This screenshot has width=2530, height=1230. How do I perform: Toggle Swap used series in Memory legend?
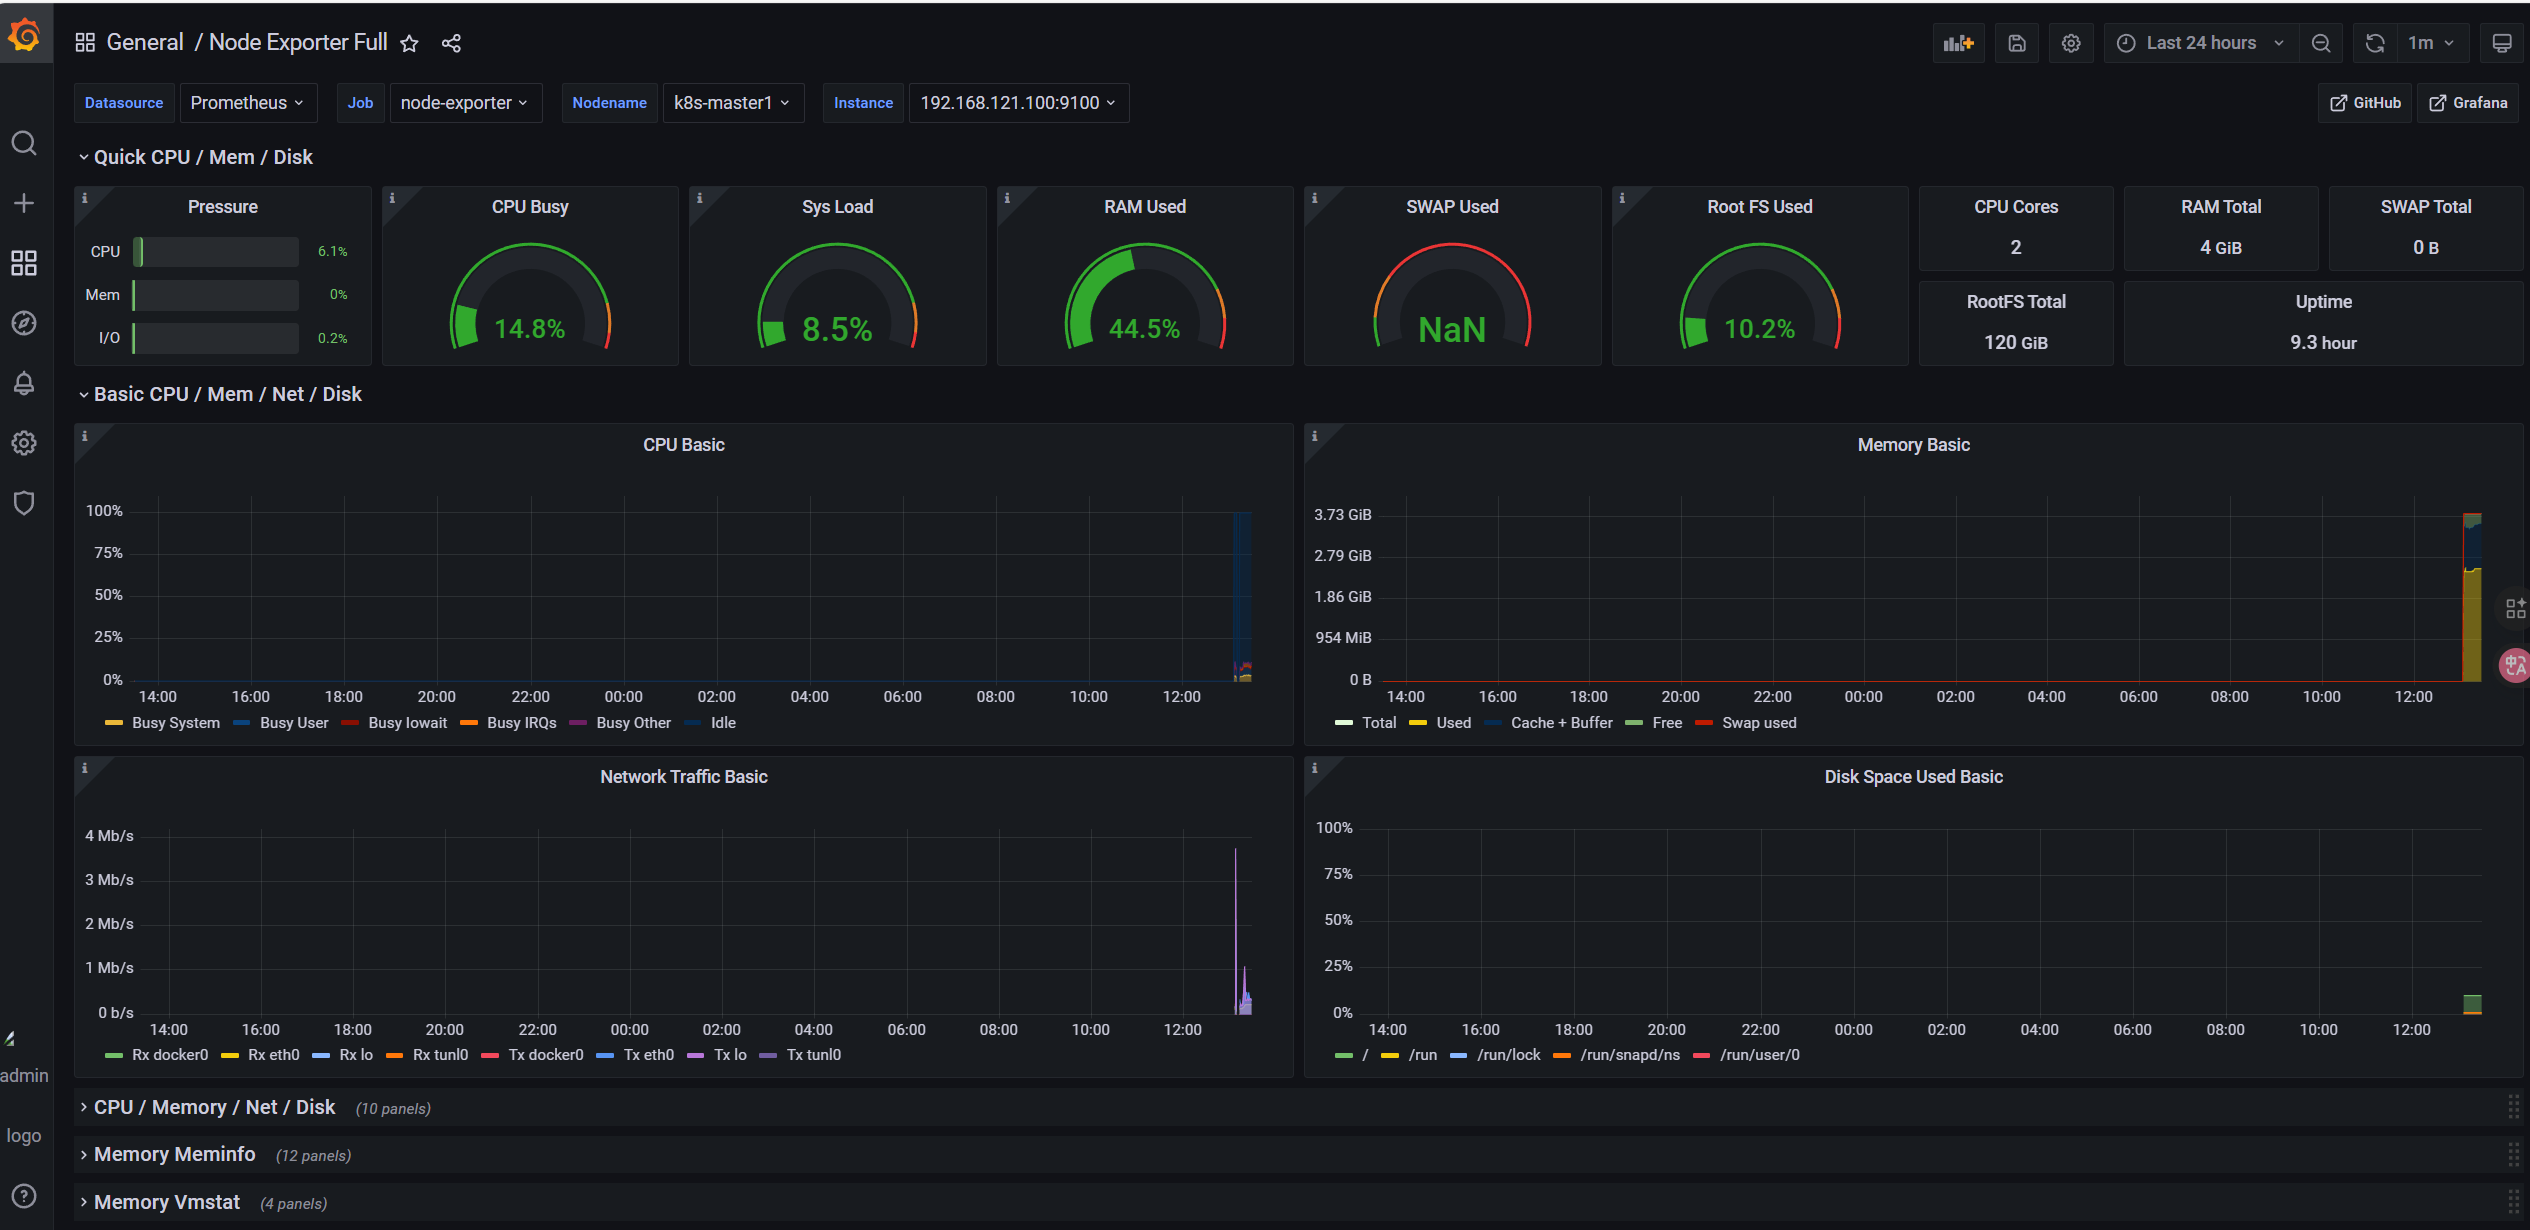tap(1758, 723)
